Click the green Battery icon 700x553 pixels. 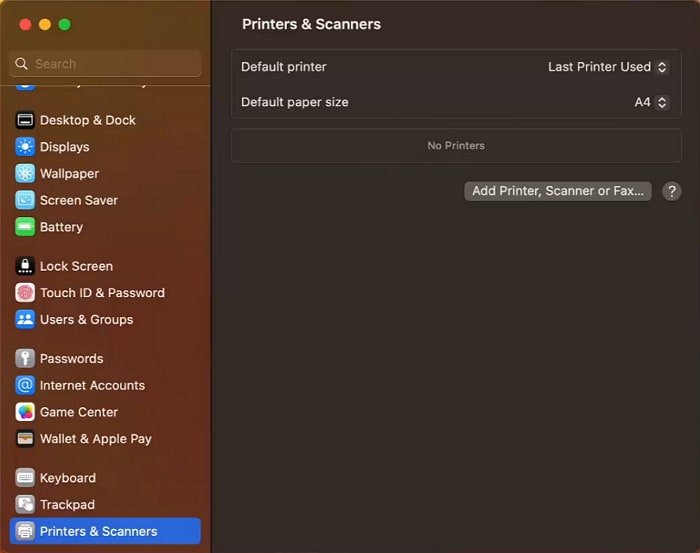pyautogui.click(x=25, y=227)
